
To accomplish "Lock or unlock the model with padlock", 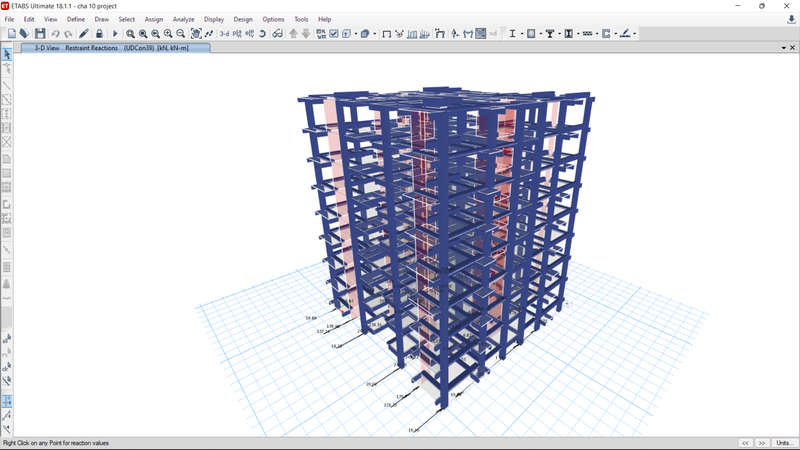I will pos(99,34).
